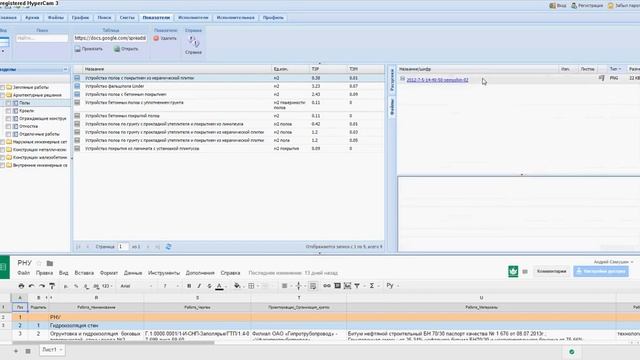Toggle bold formatting in the spreadsheet

click(189, 286)
